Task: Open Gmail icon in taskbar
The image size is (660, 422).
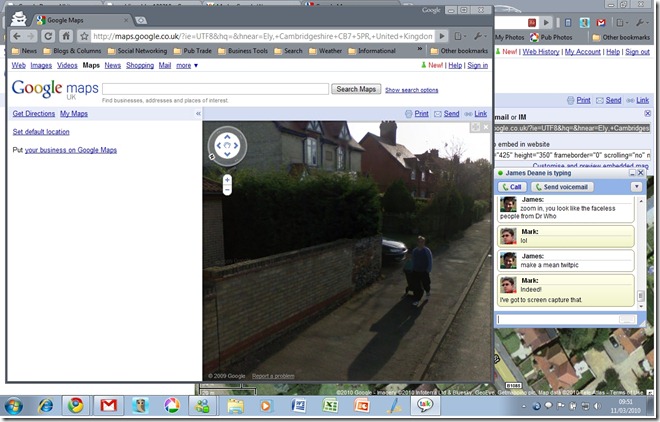Action: click(108, 406)
